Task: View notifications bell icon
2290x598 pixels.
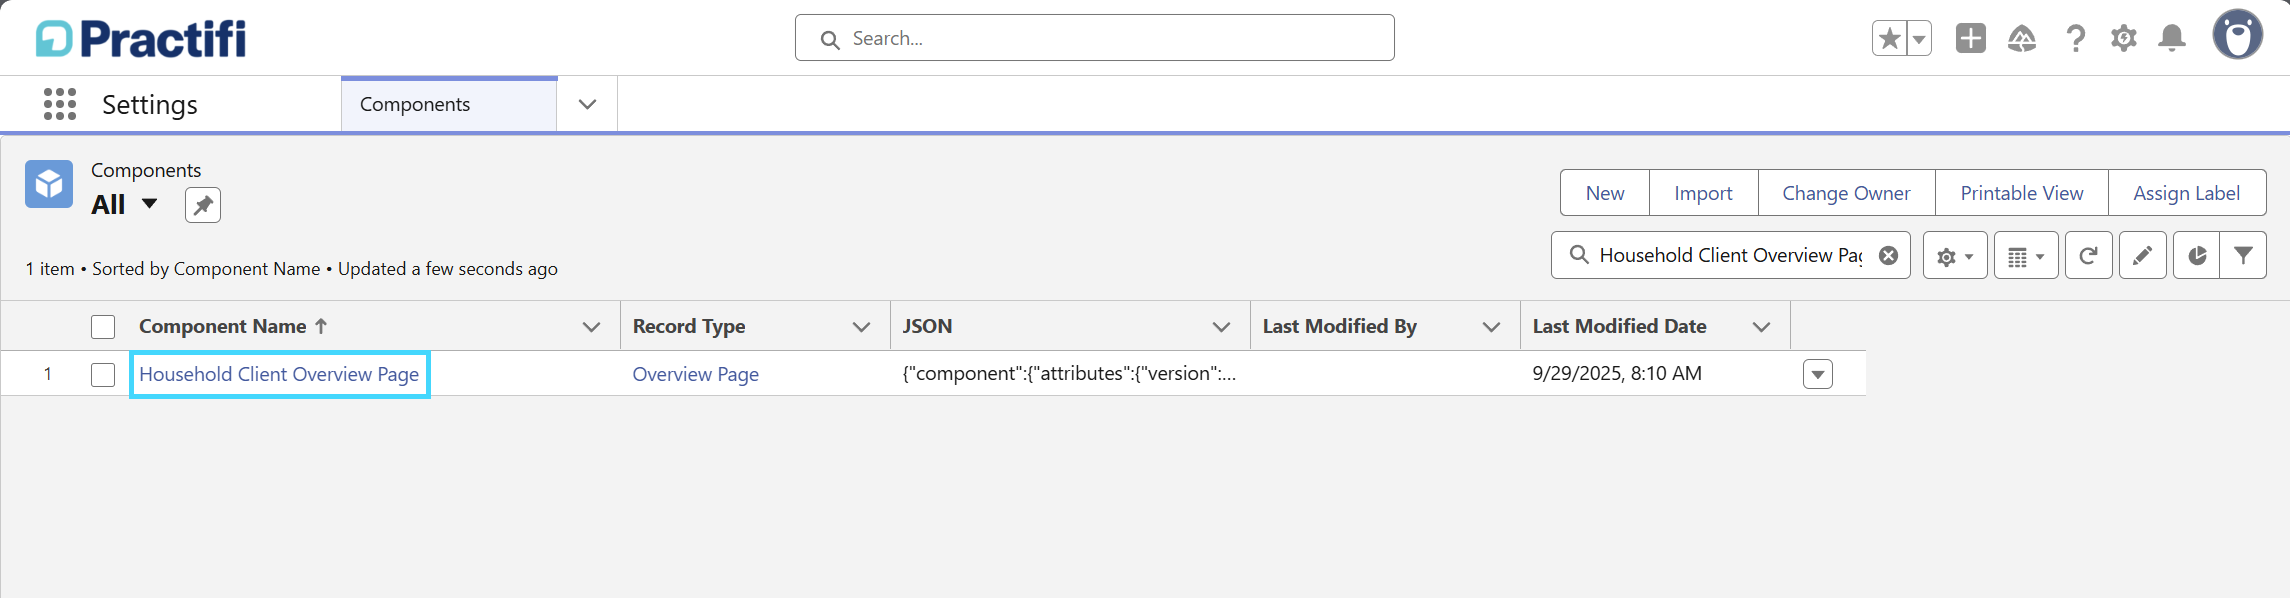Action: click(x=2172, y=39)
